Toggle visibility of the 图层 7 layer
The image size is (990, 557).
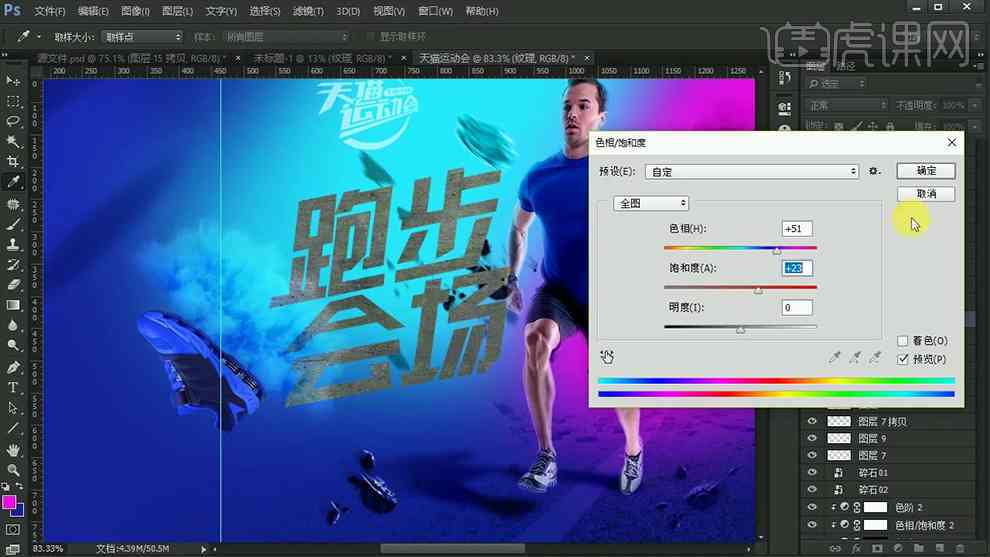coord(812,455)
